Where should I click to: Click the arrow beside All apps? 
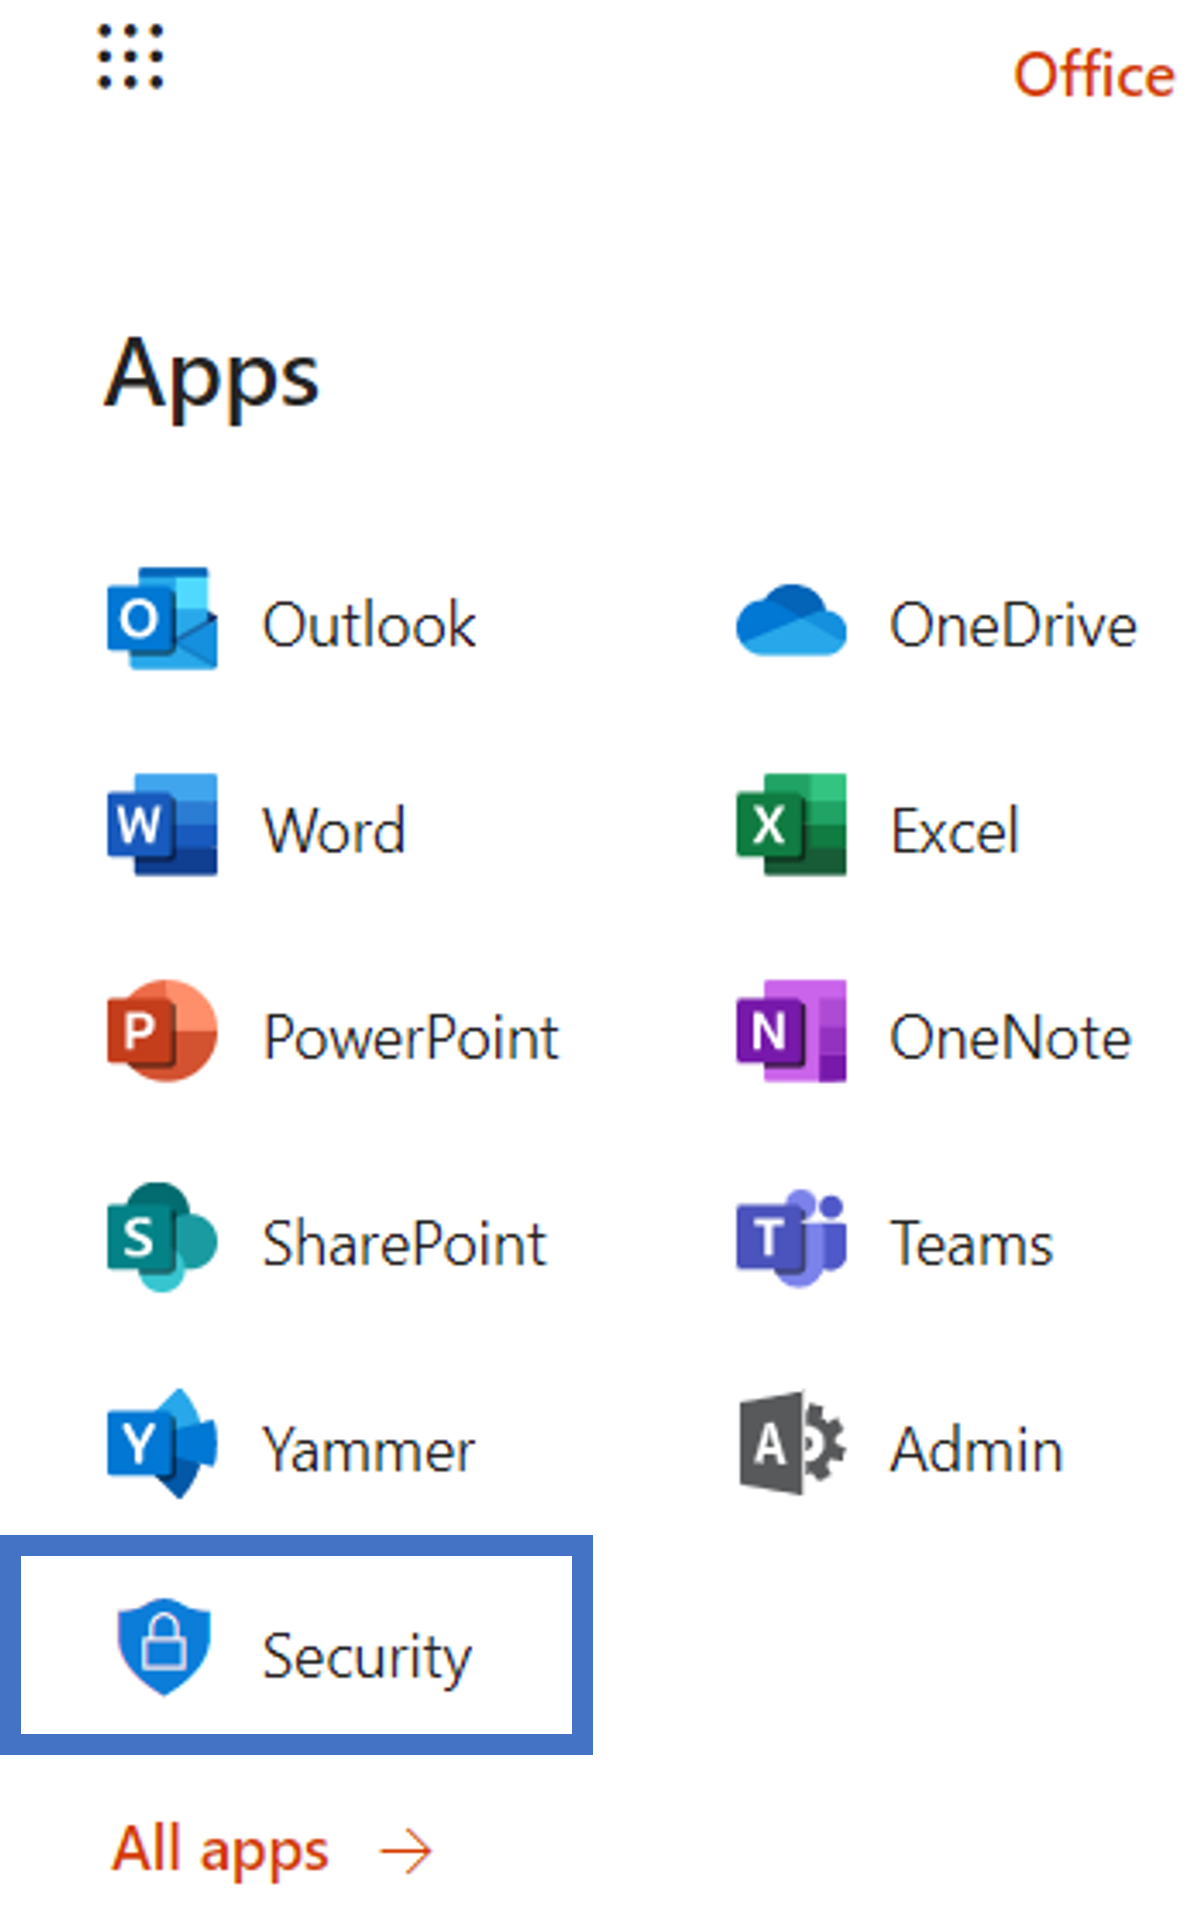pyautogui.click(x=405, y=1851)
